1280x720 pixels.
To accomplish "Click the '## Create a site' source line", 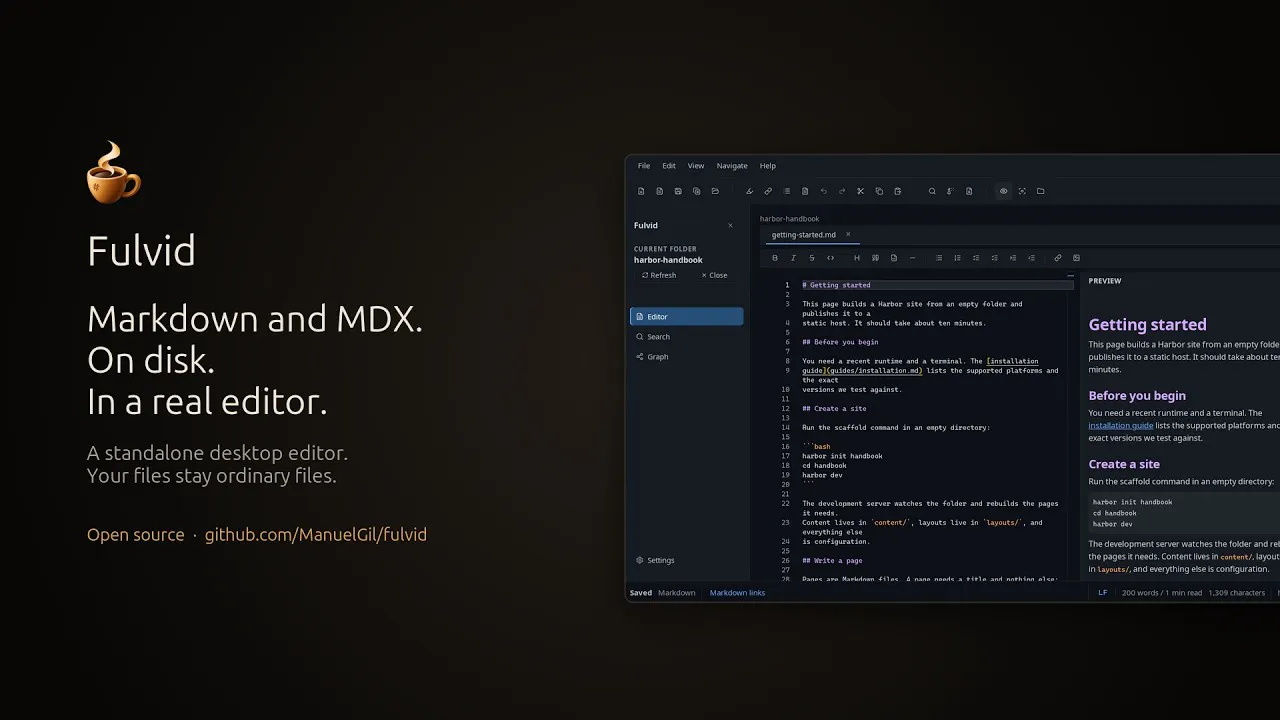I will pos(834,409).
